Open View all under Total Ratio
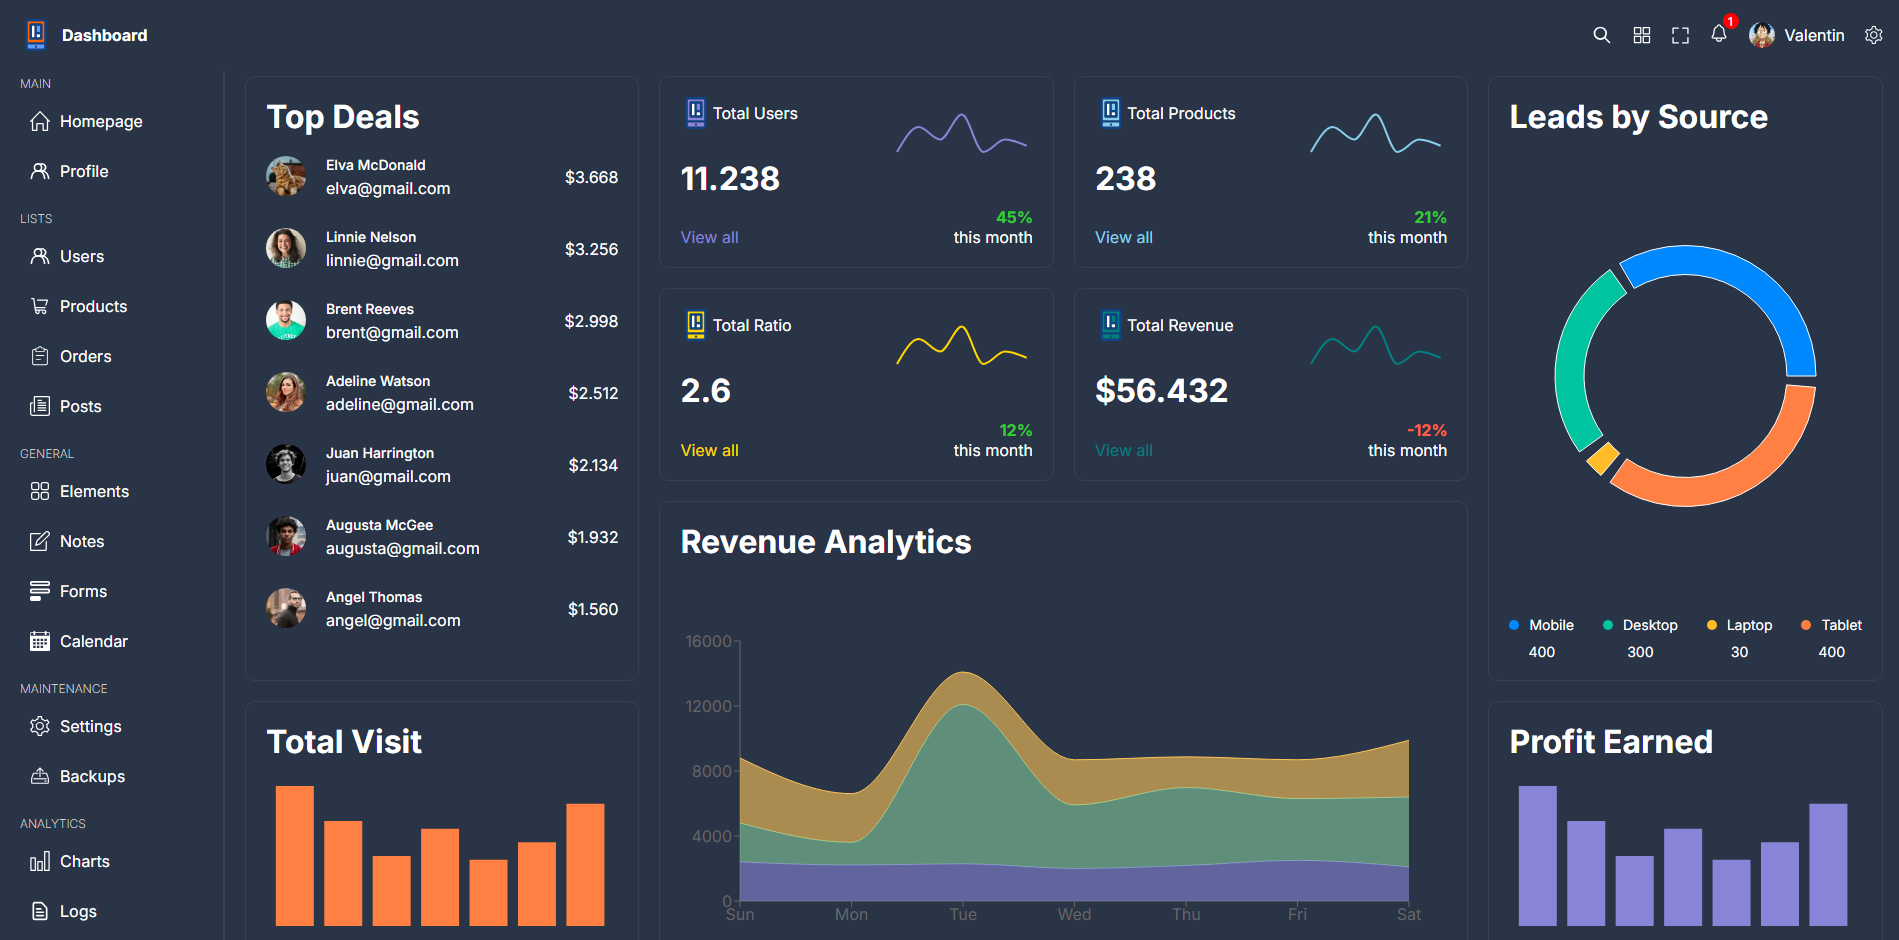1899x940 pixels. (709, 450)
